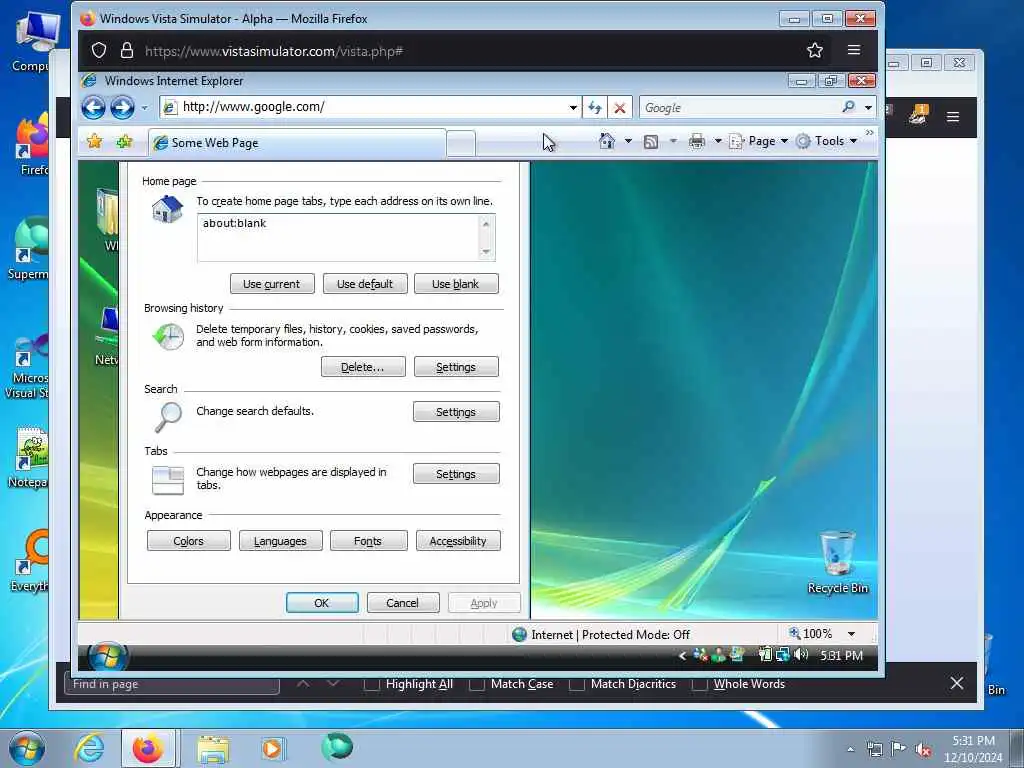The height and width of the screenshot is (768, 1024).
Task: Go forward with IE forward arrow
Action: [x=122, y=107]
